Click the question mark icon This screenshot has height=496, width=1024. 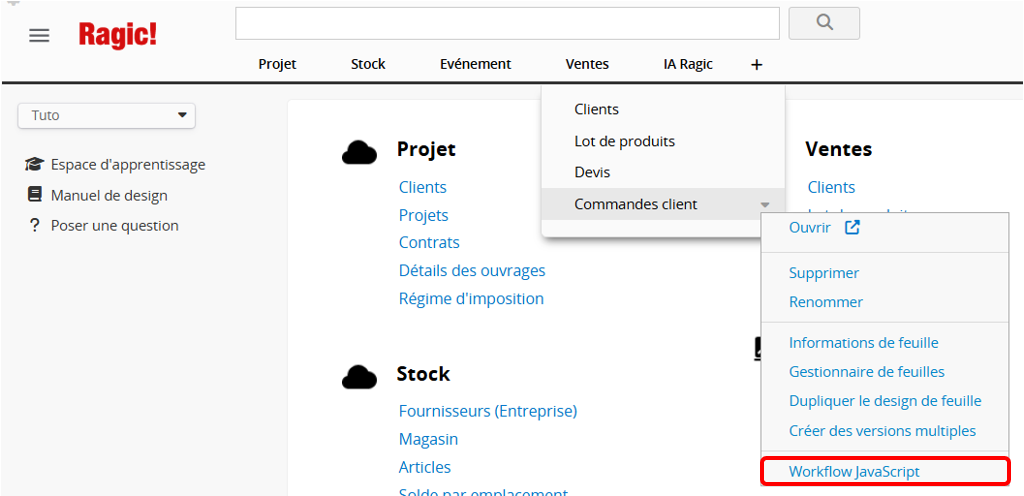[x=35, y=226]
